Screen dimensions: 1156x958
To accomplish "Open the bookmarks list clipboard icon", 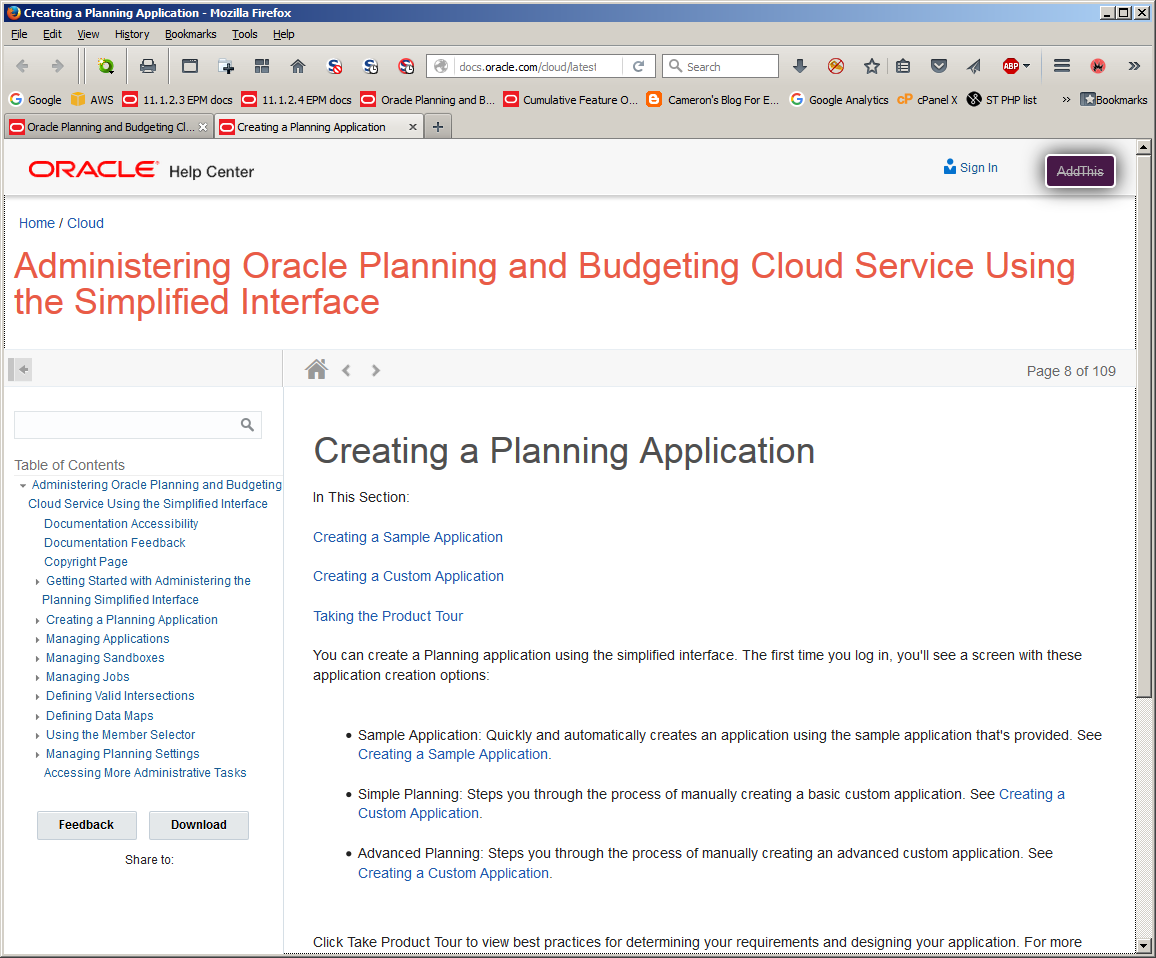I will click(903, 66).
